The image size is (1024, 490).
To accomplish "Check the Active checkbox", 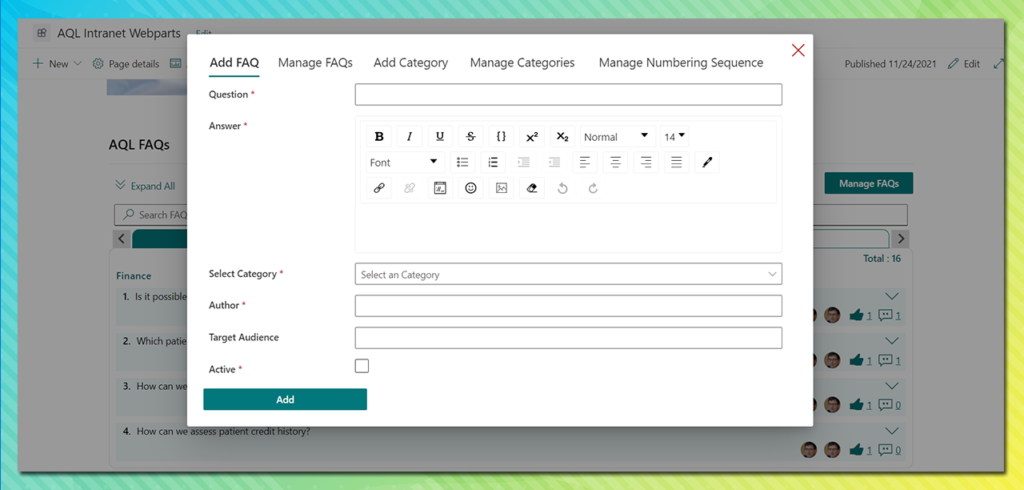I will pos(362,366).
